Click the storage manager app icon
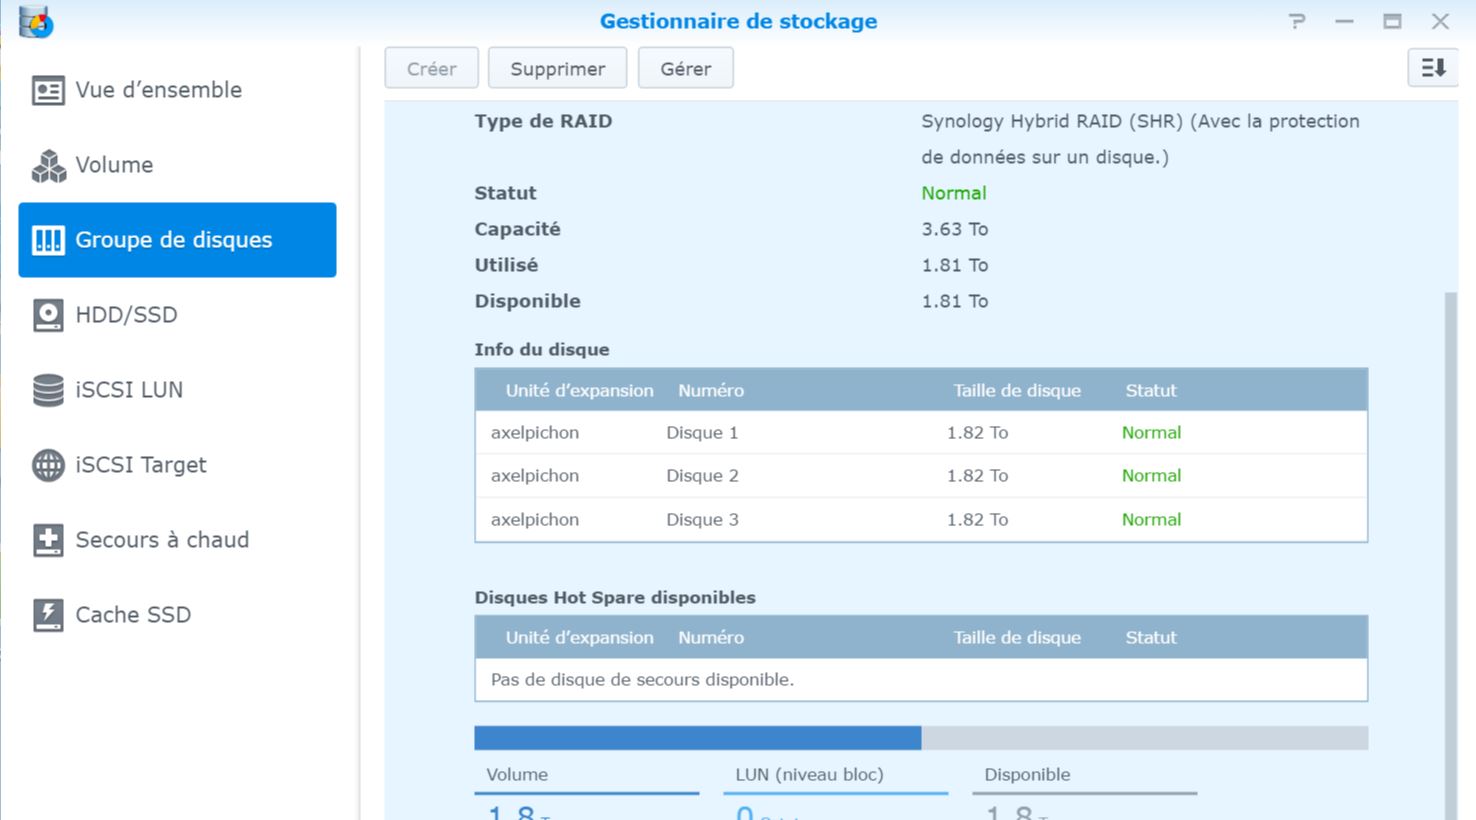 [36, 21]
